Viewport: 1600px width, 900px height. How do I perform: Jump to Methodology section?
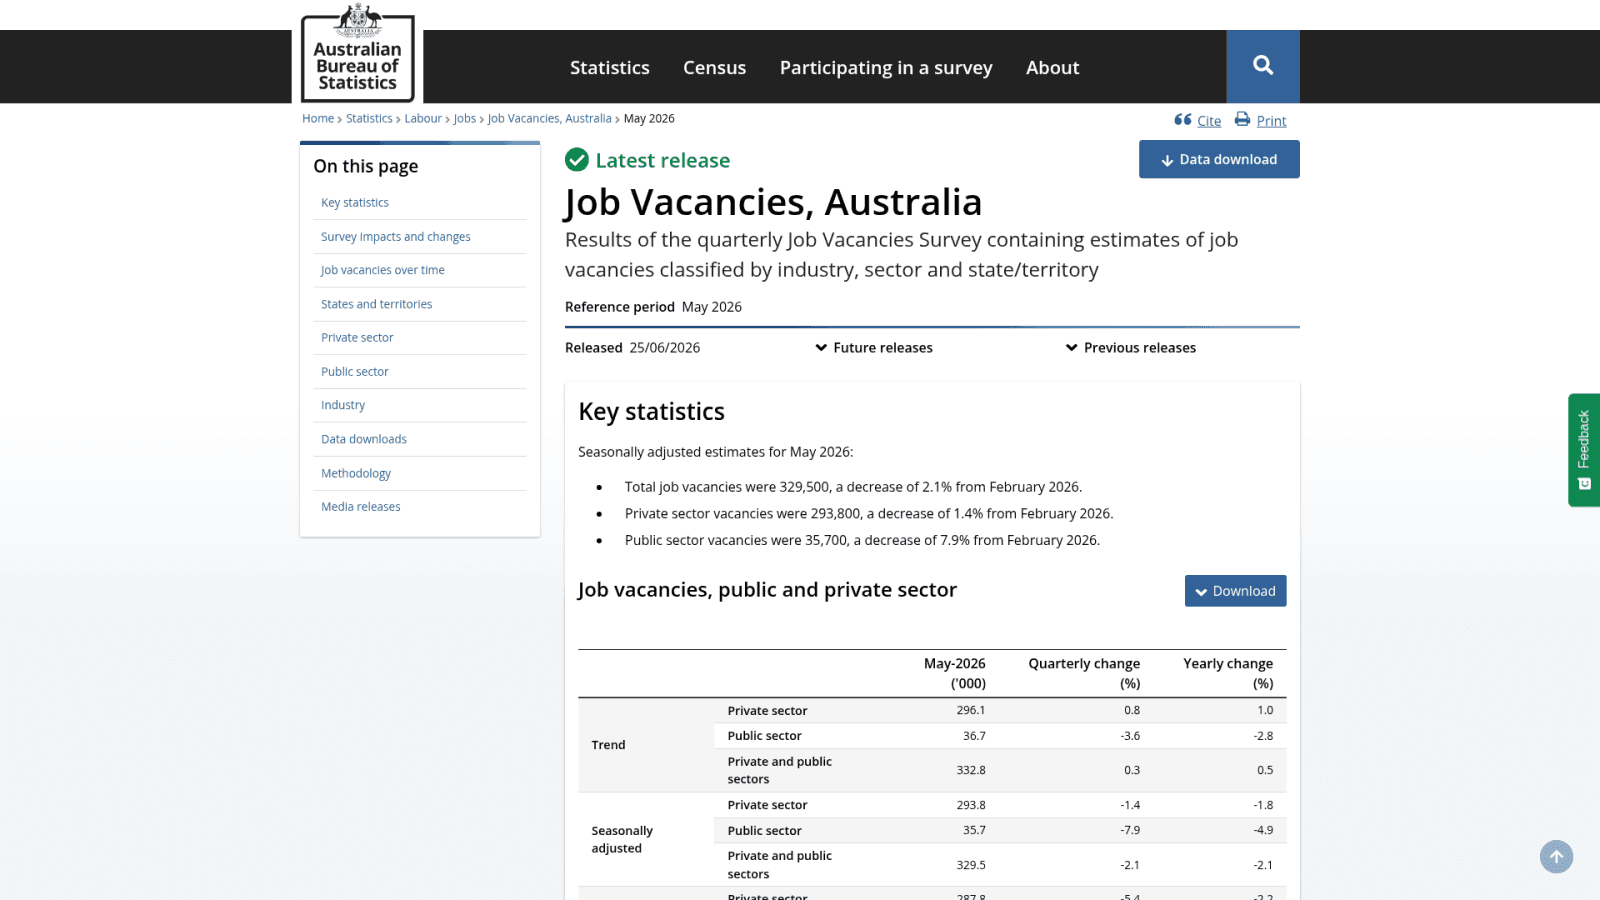[x=356, y=473]
